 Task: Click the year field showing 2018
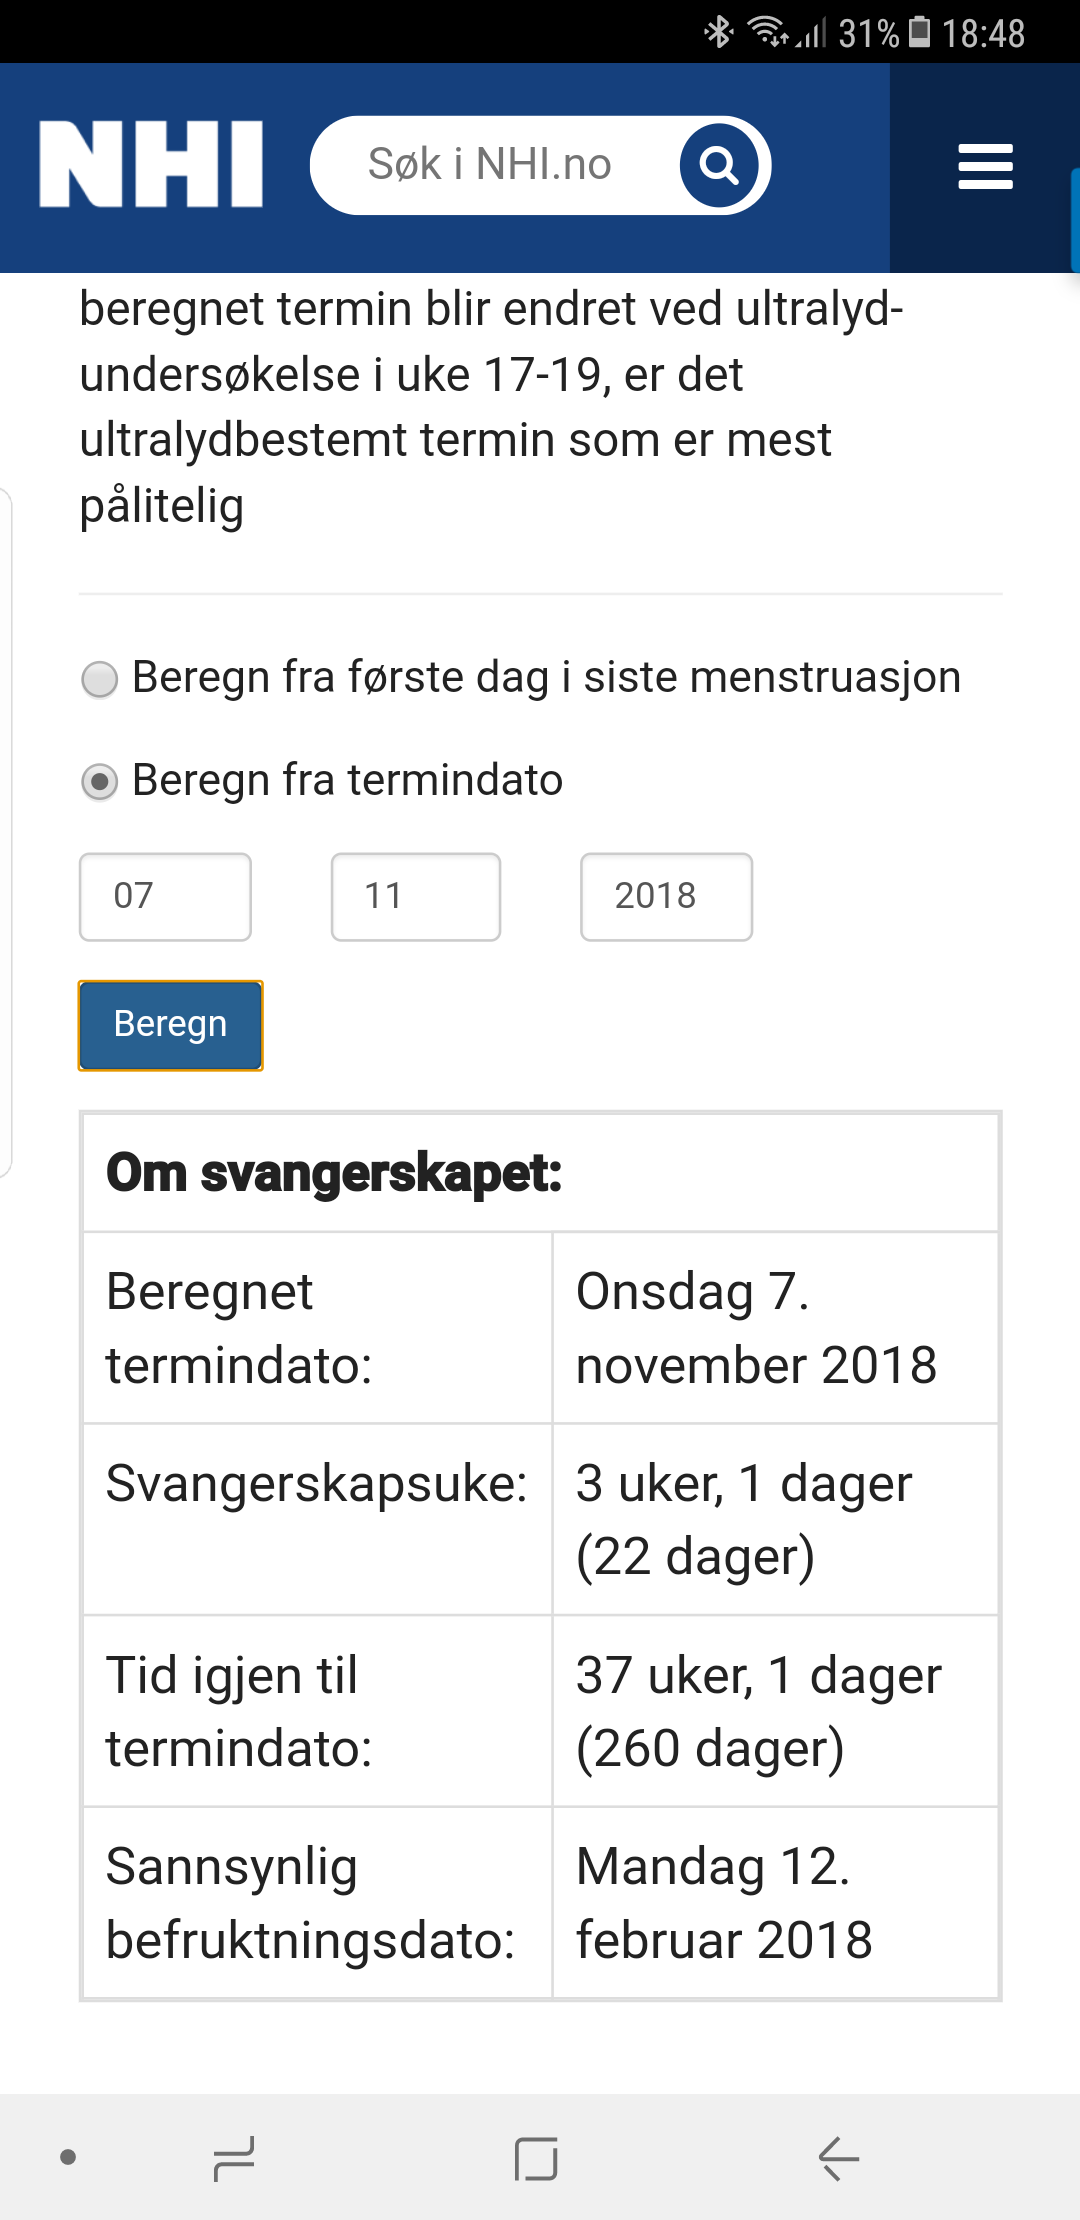(666, 896)
